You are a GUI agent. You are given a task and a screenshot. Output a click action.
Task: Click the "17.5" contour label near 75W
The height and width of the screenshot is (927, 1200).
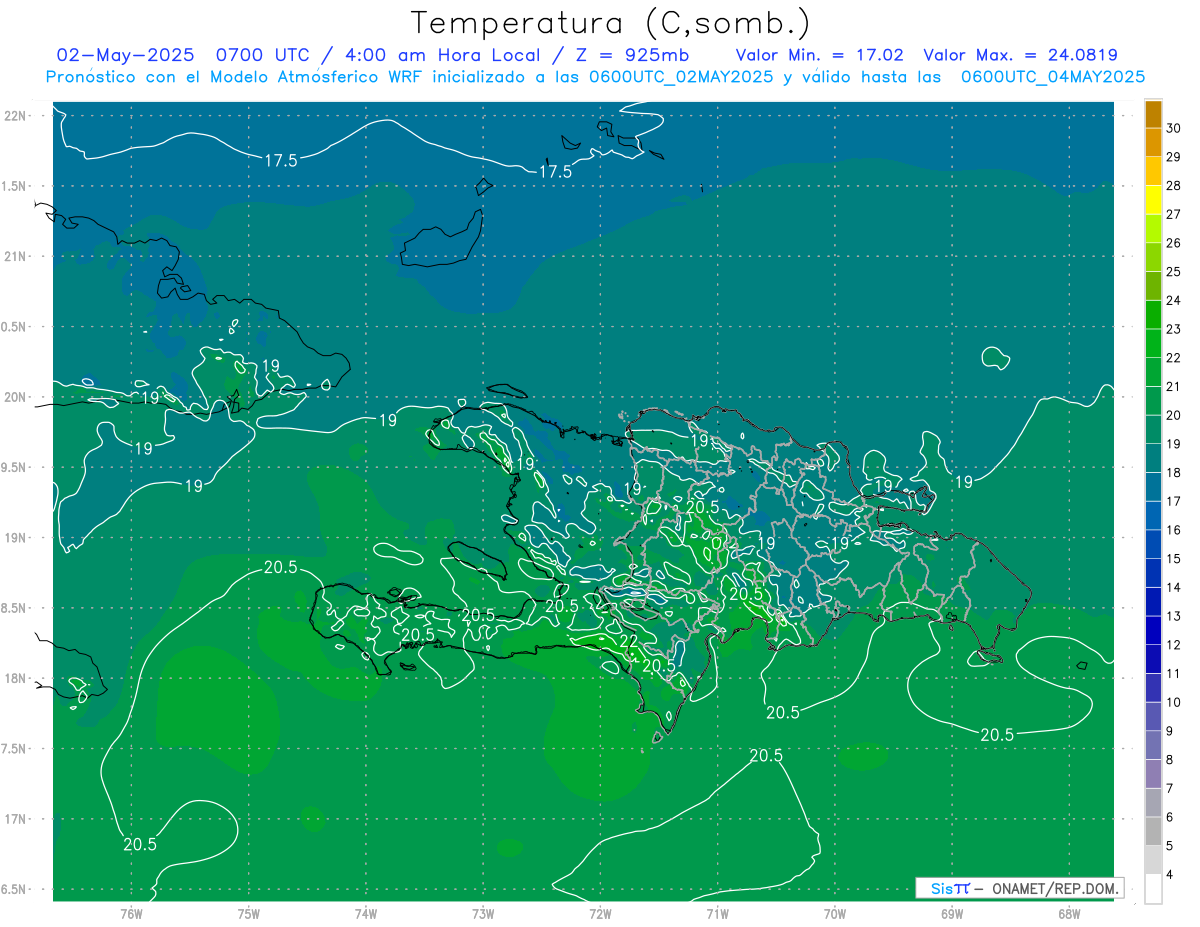click(281, 160)
